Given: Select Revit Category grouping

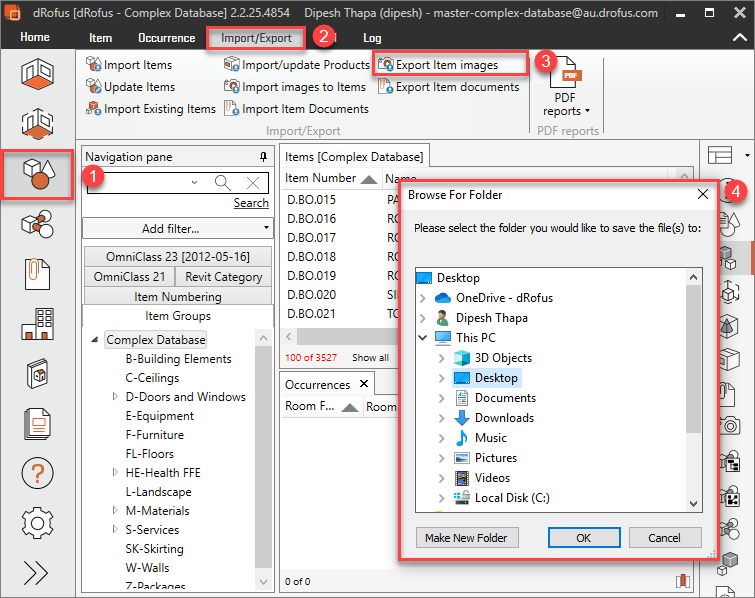Looking at the screenshot, I should pyautogui.click(x=223, y=276).
